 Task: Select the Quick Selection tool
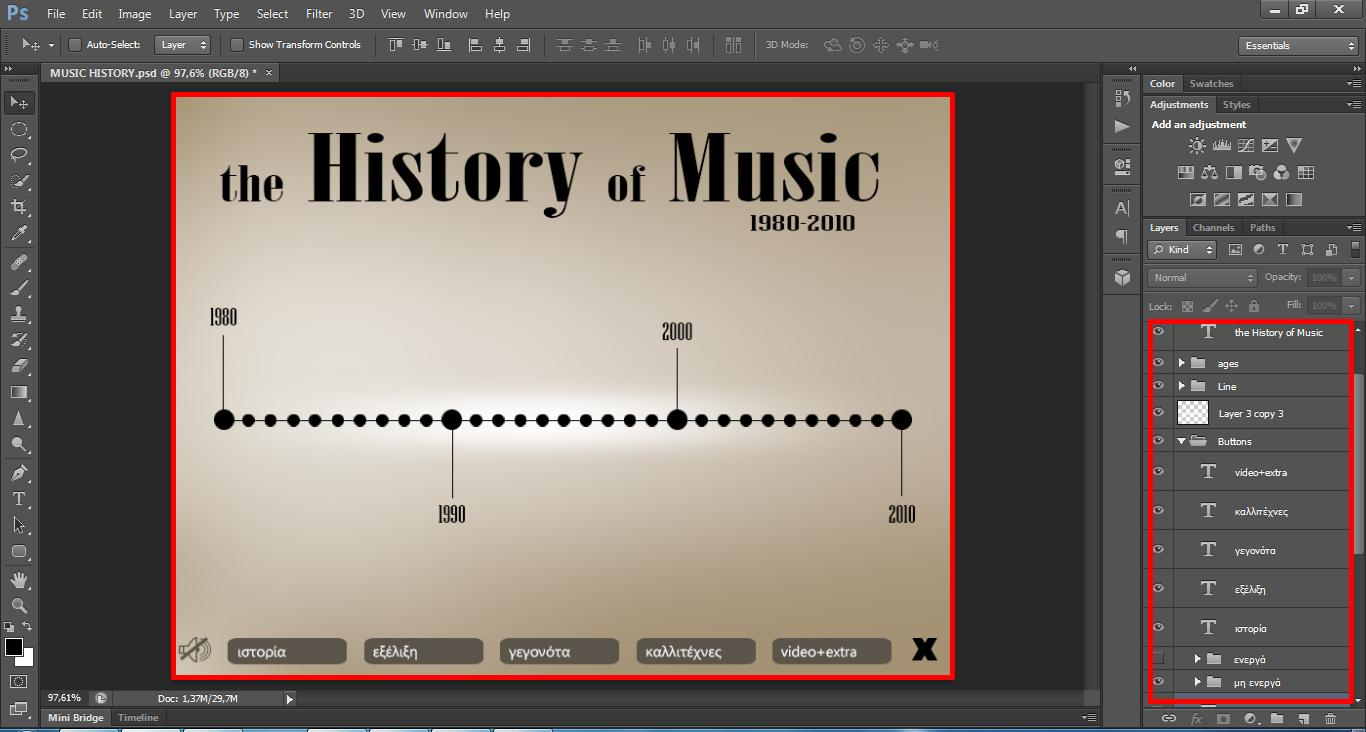pyautogui.click(x=19, y=181)
